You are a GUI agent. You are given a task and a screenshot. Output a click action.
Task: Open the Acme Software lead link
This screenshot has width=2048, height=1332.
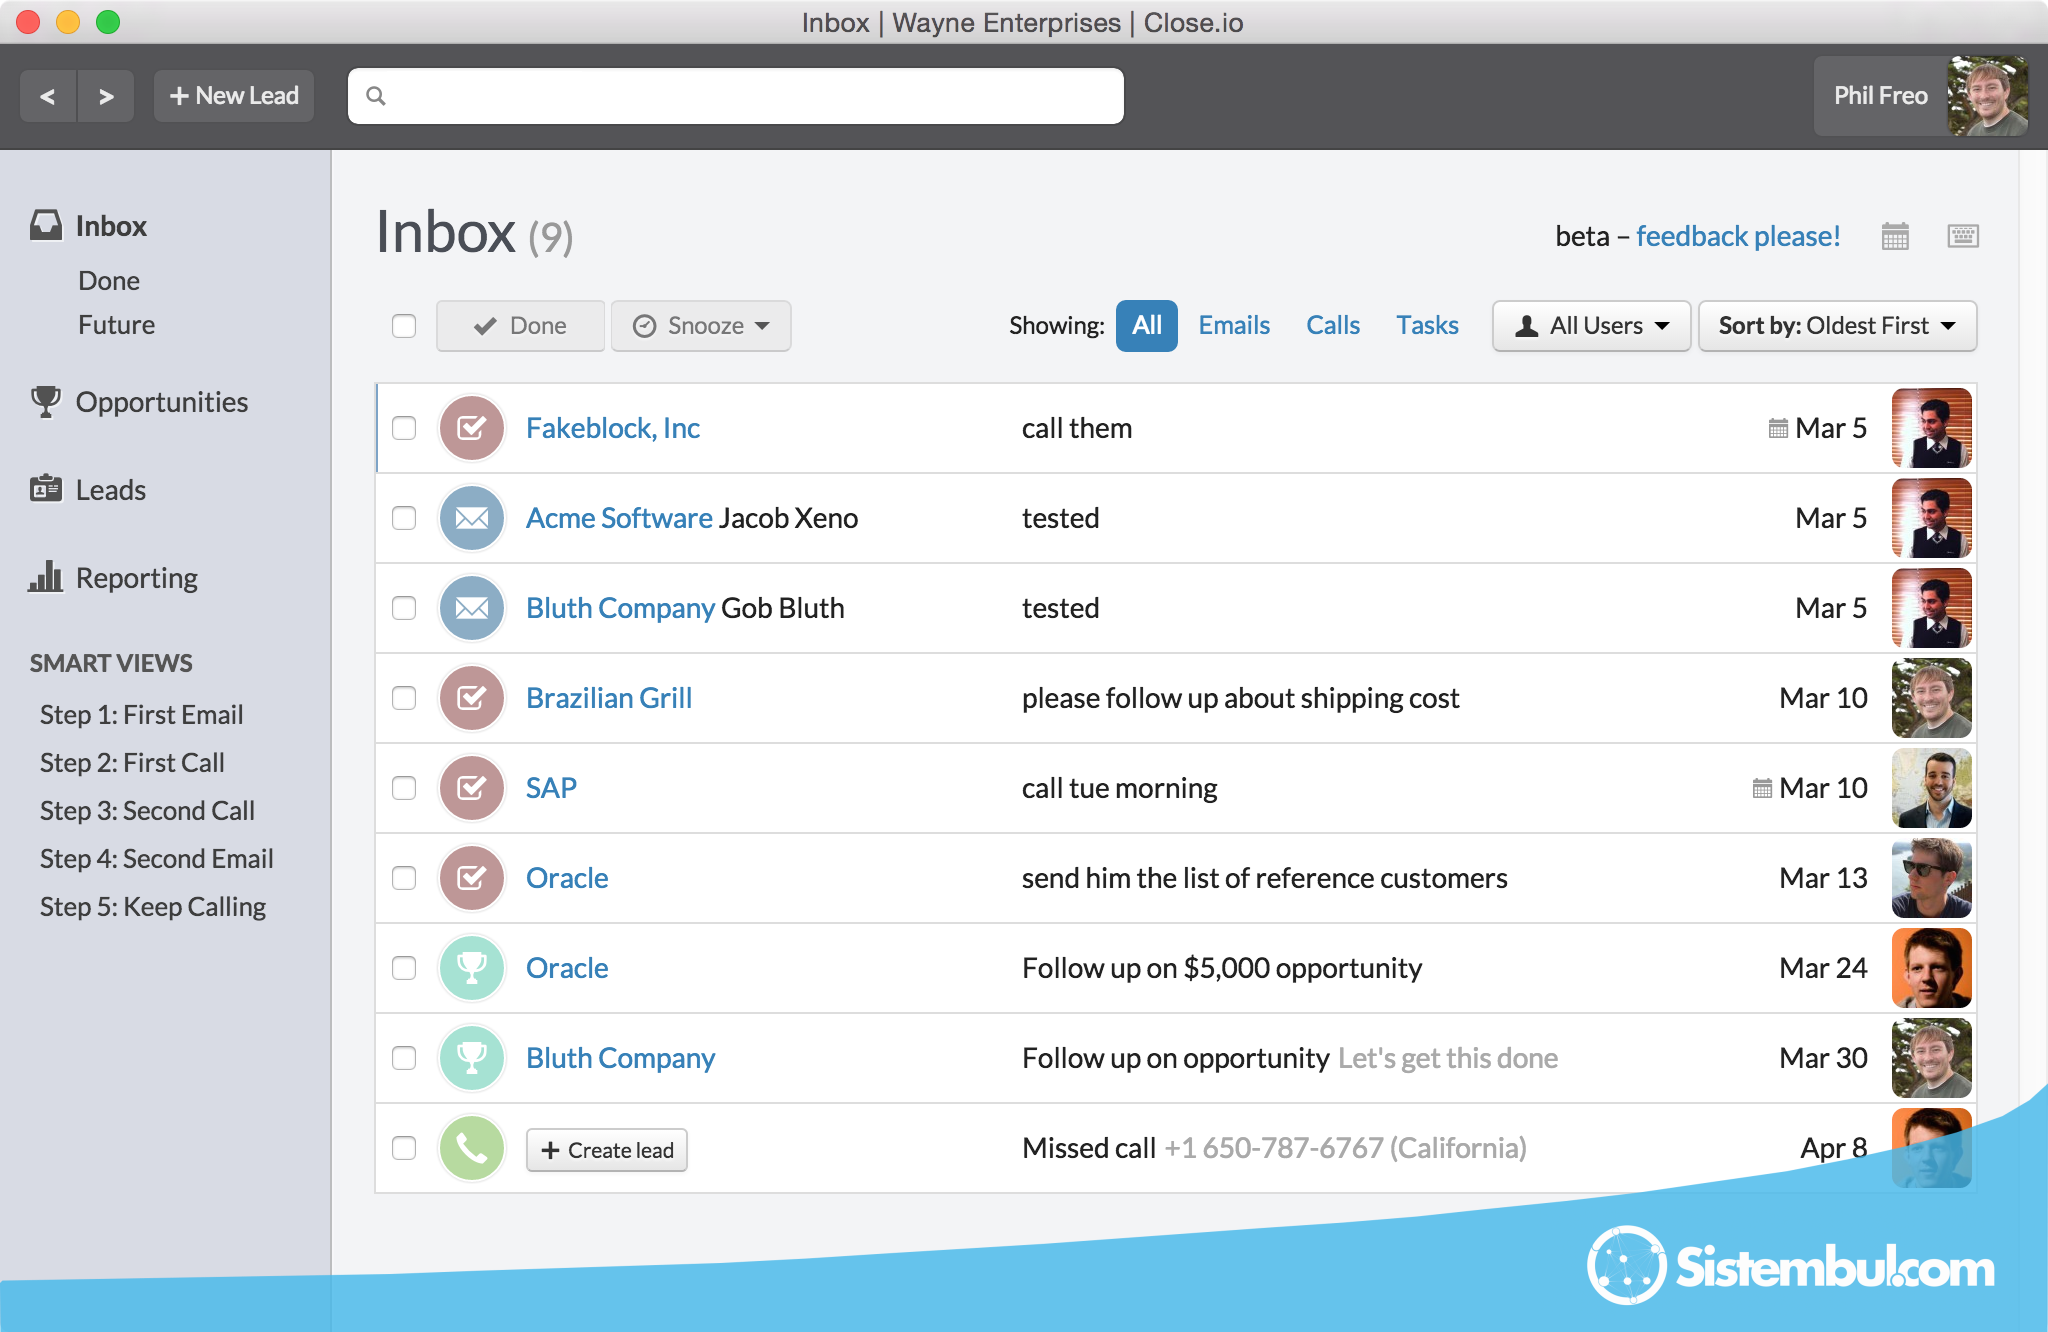[x=619, y=518]
